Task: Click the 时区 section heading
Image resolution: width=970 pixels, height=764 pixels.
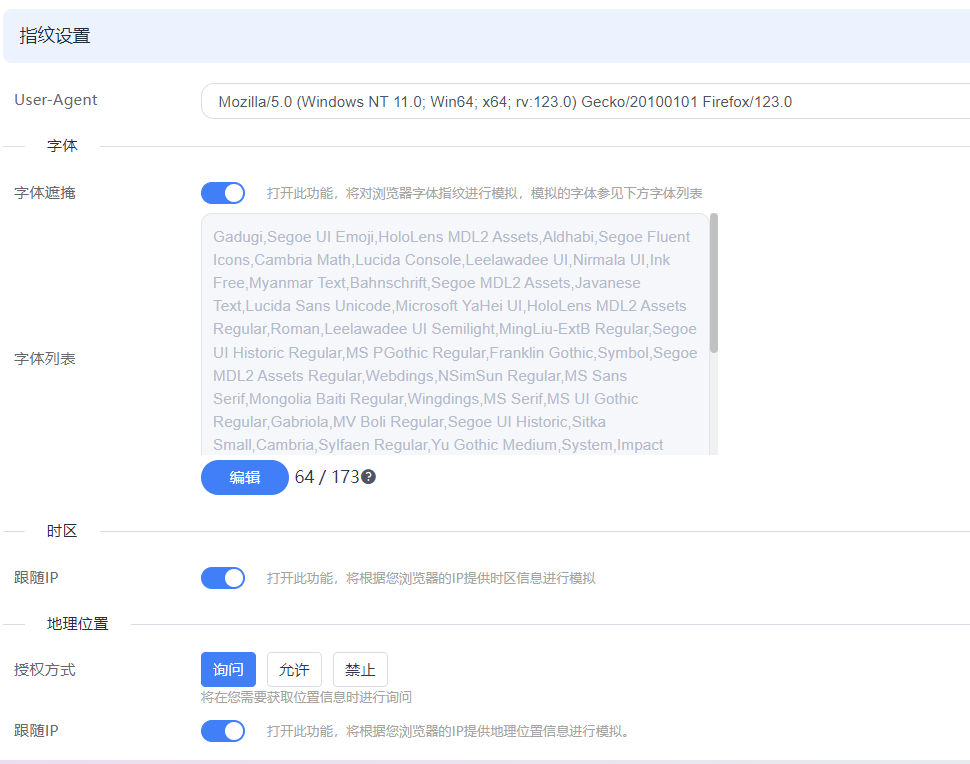Action: coord(62,531)
